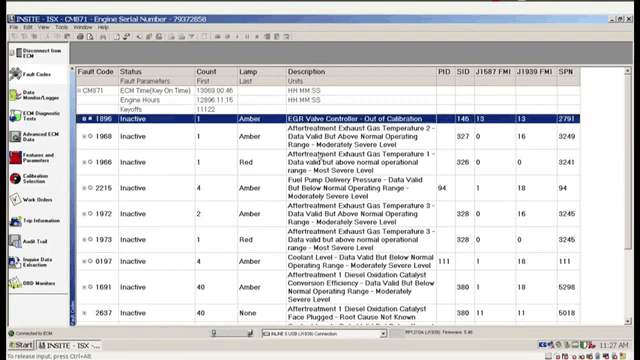Expand fault code 1972 row
Screen dimensions: 640x360
84,213
